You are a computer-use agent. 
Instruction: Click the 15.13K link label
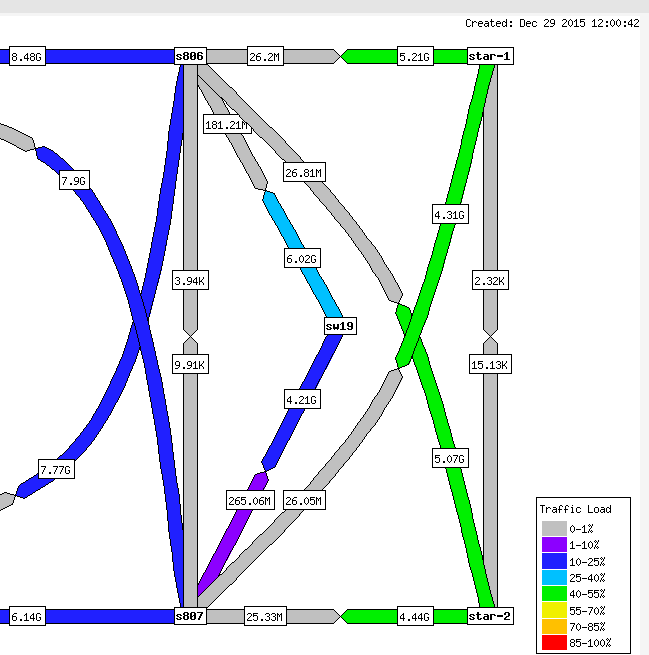coord(490,364)
